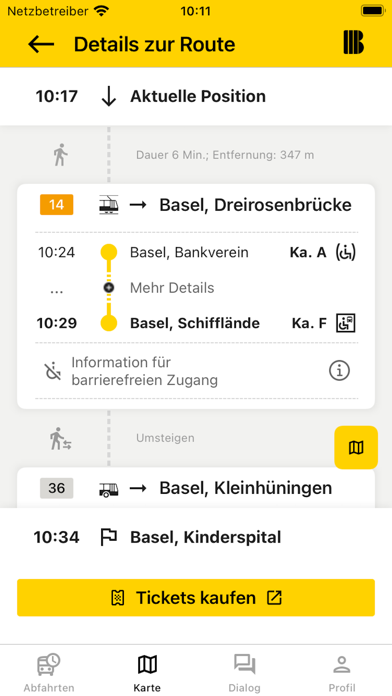Image resolution: width=392 pixels, height=696 pixels.
Task: Show the route on the yellow map button
Action: click(356, 447)
